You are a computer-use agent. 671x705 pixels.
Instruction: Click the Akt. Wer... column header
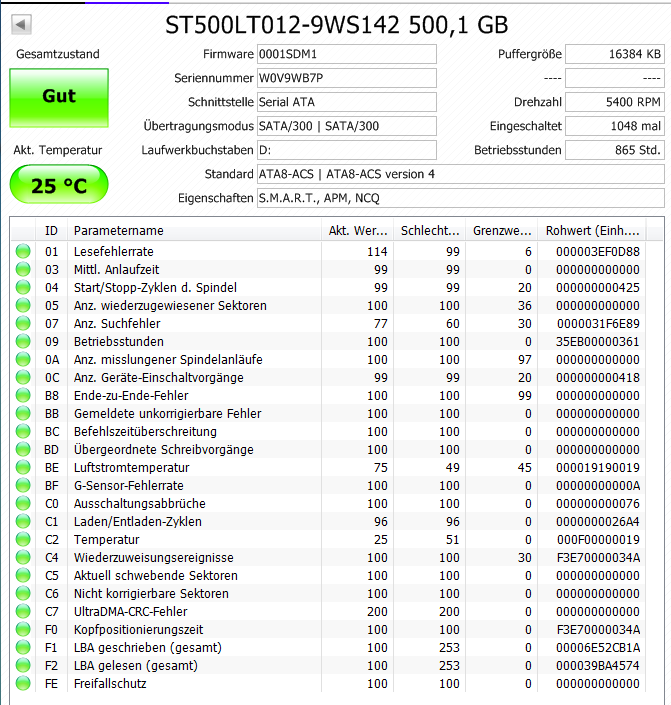point(358,231)
